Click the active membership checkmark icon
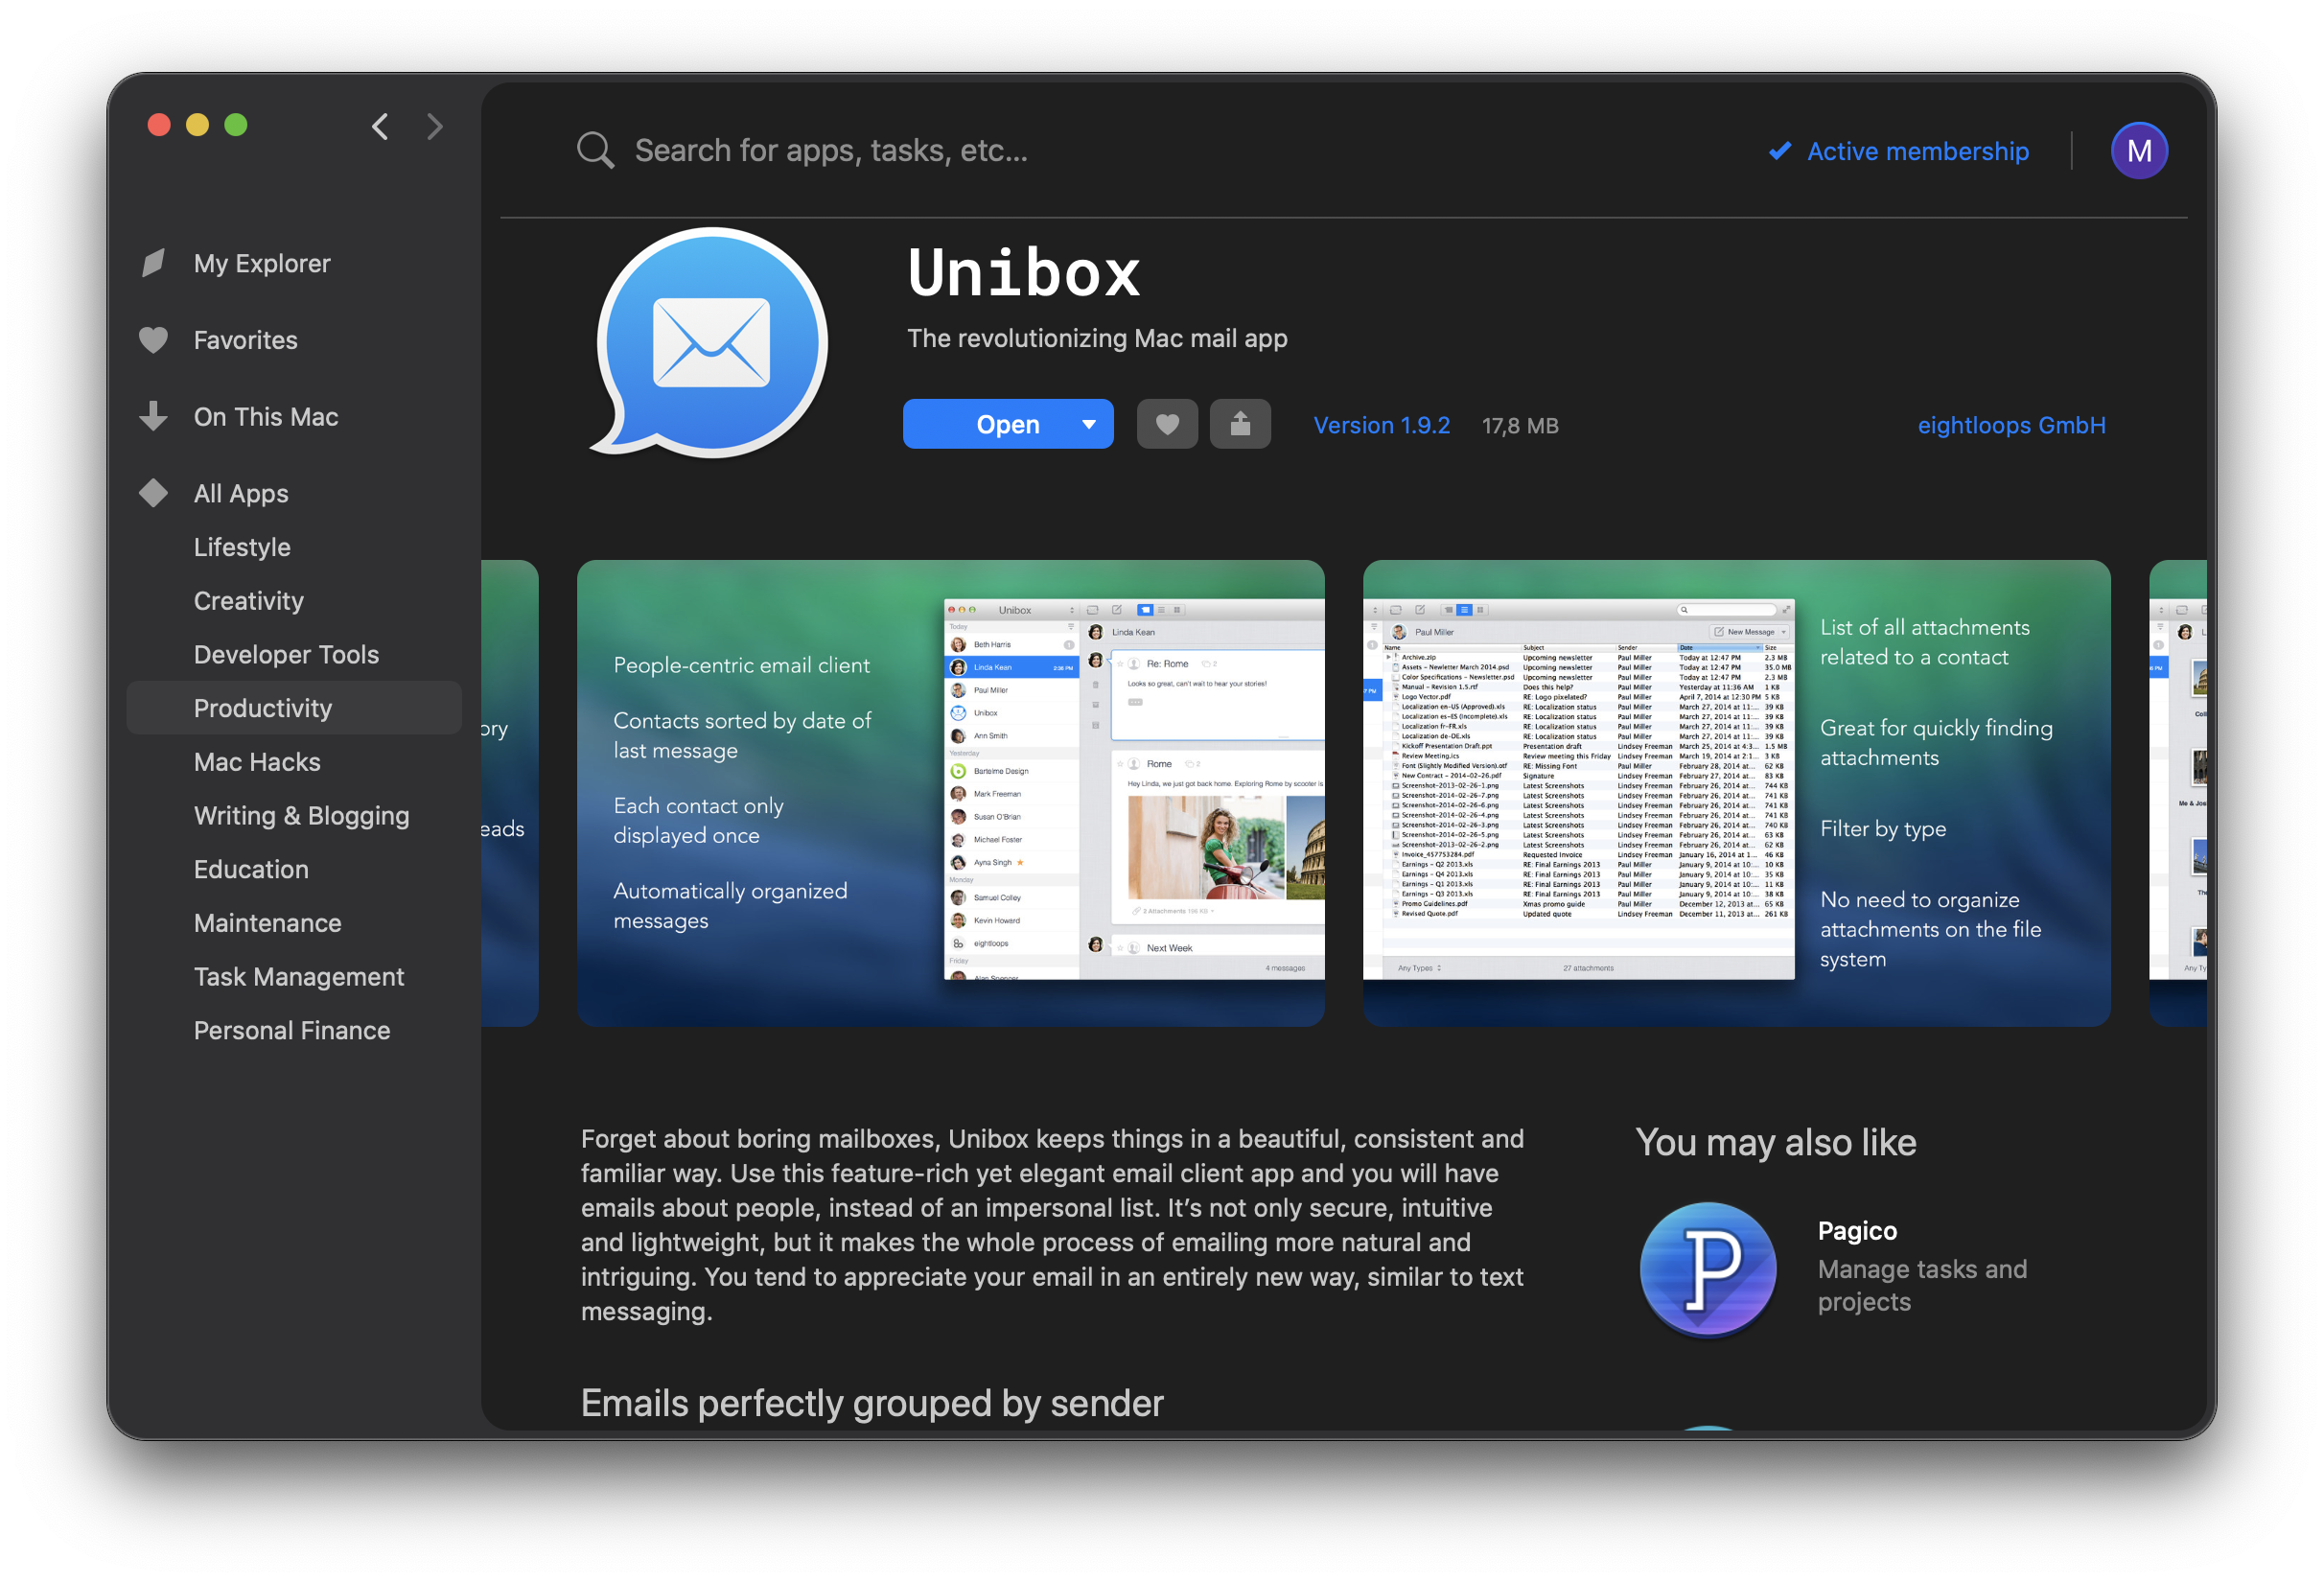This screenshot has width=2324, height=1582. [1780, 151]
